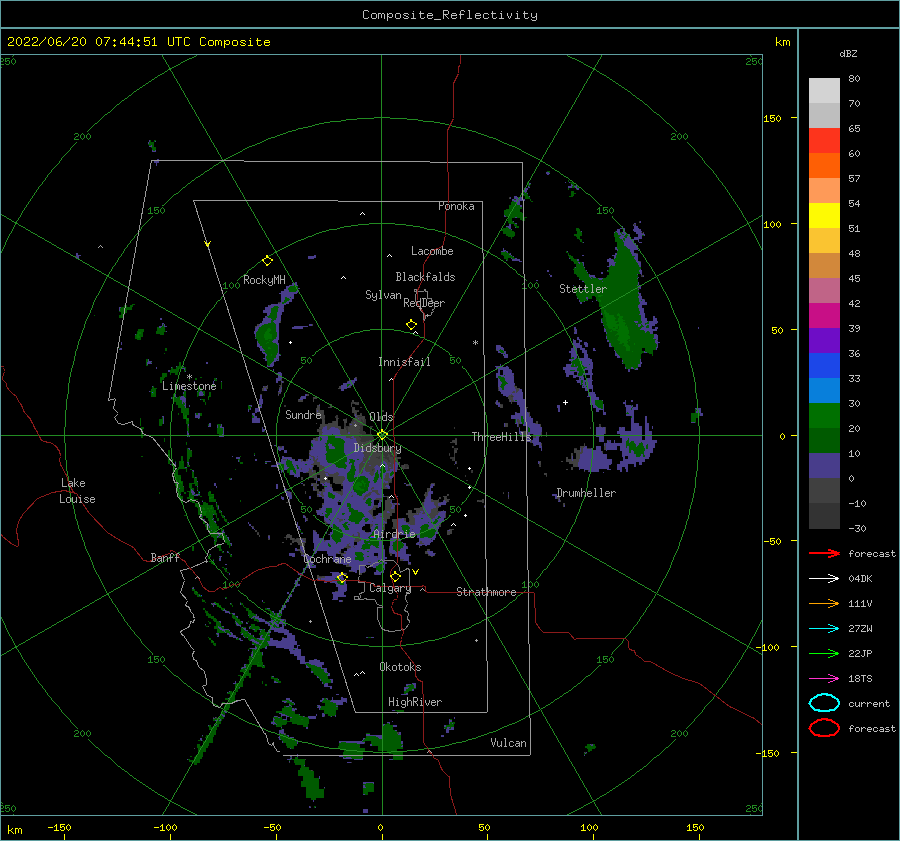Click the Banff label
This screenshot has width=900, height=841.
[x=165, y=557]
